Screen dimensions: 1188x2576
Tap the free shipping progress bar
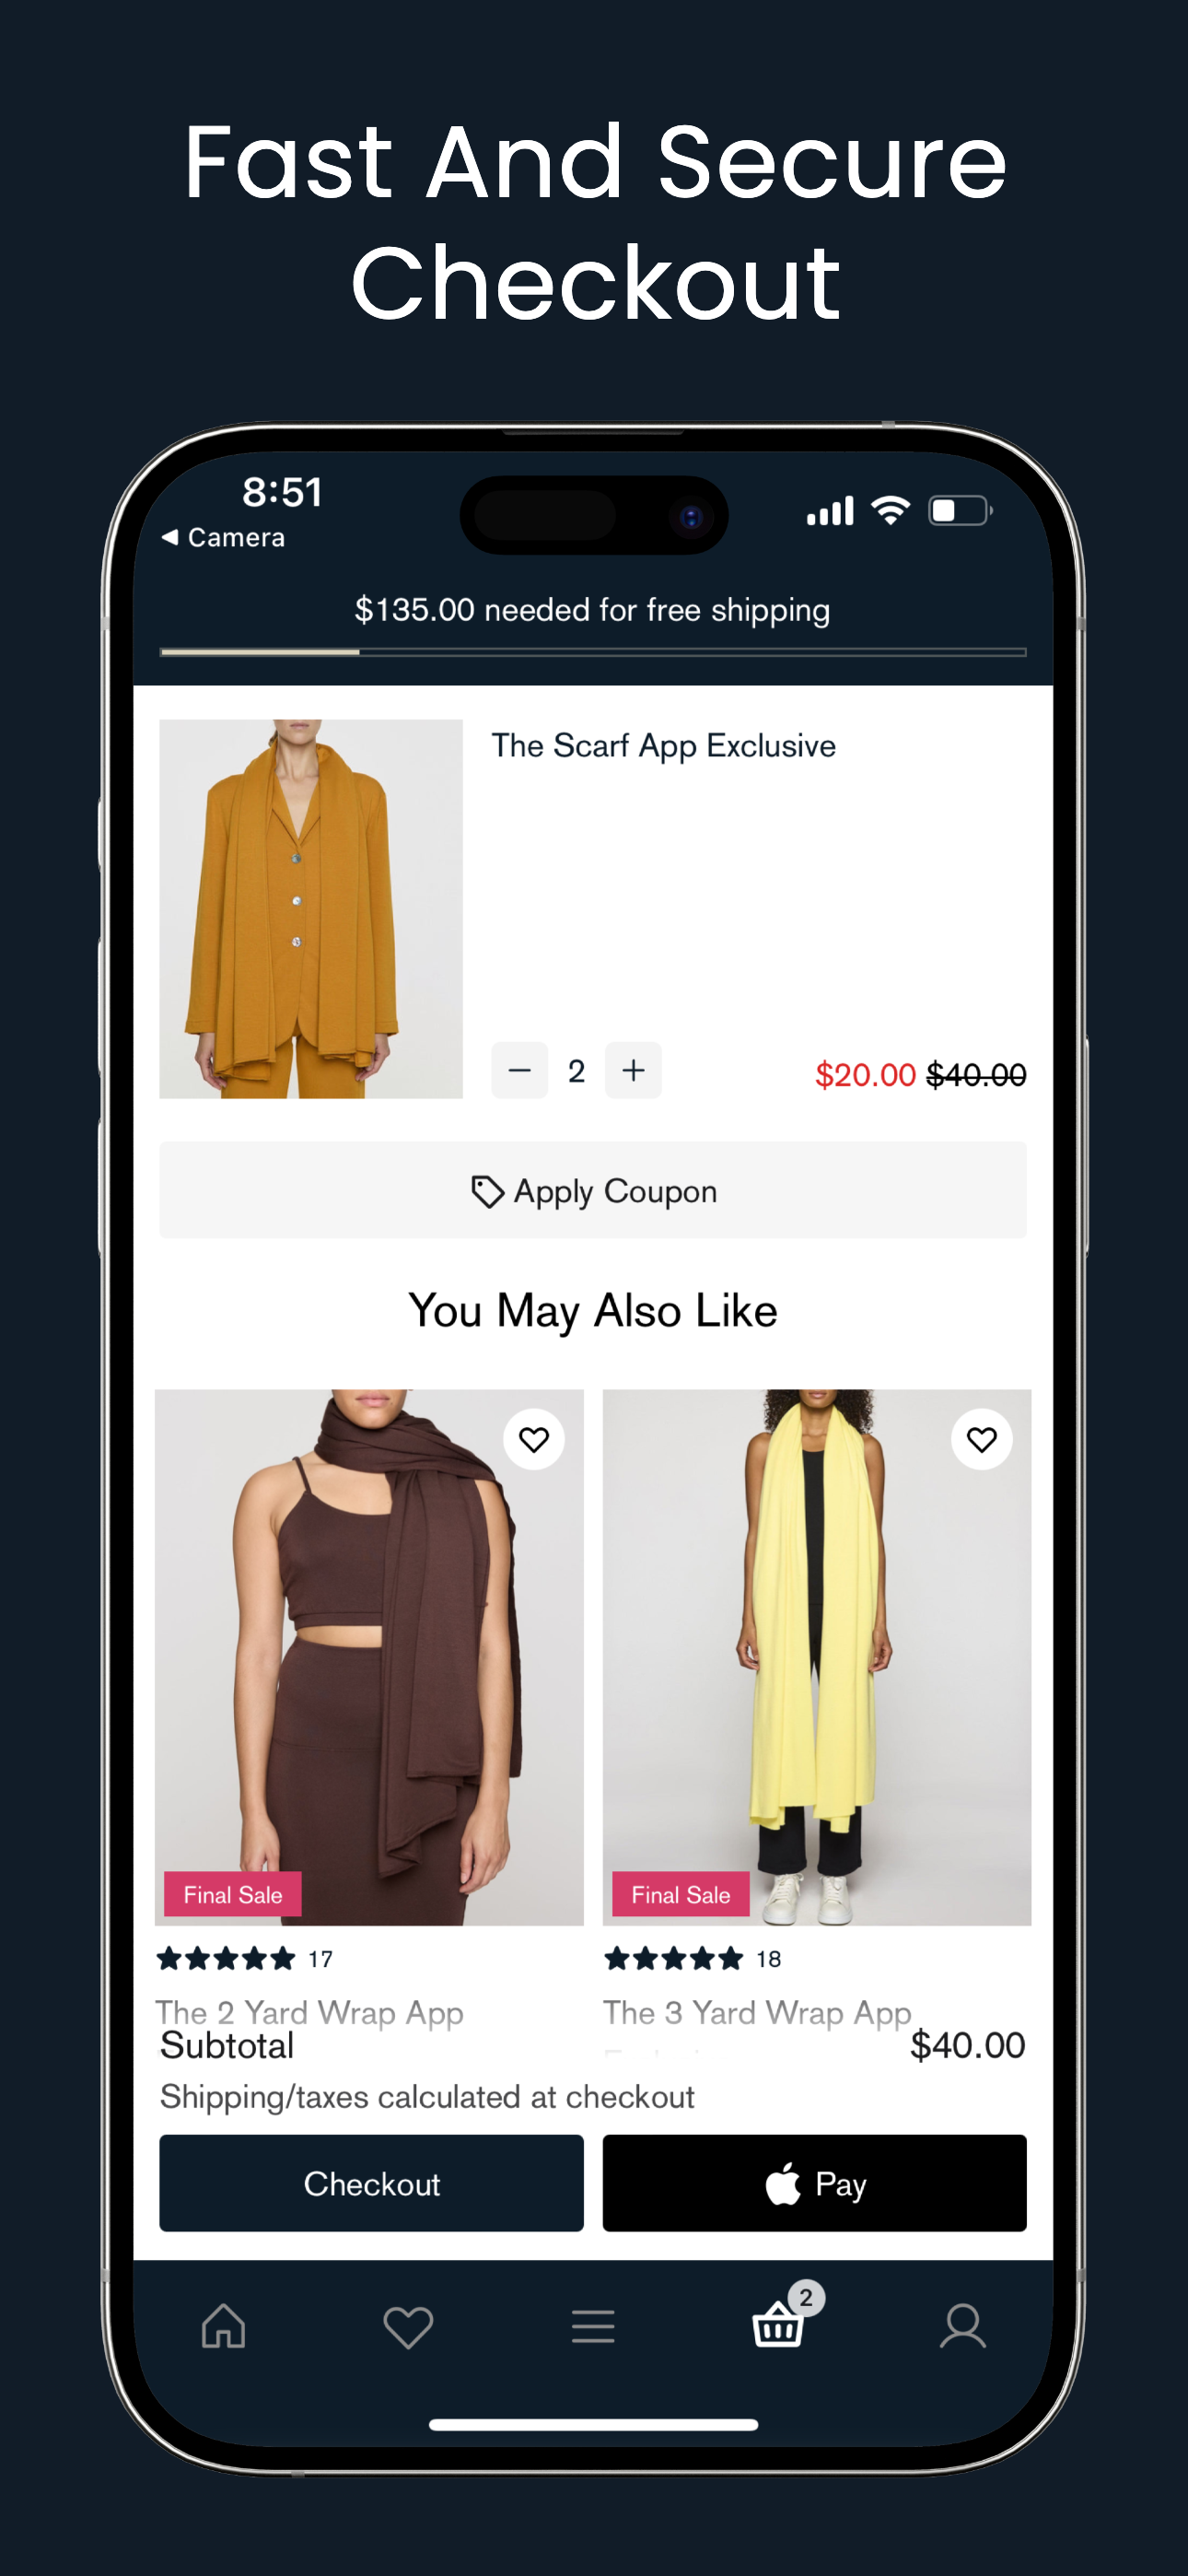coord(593,652)
